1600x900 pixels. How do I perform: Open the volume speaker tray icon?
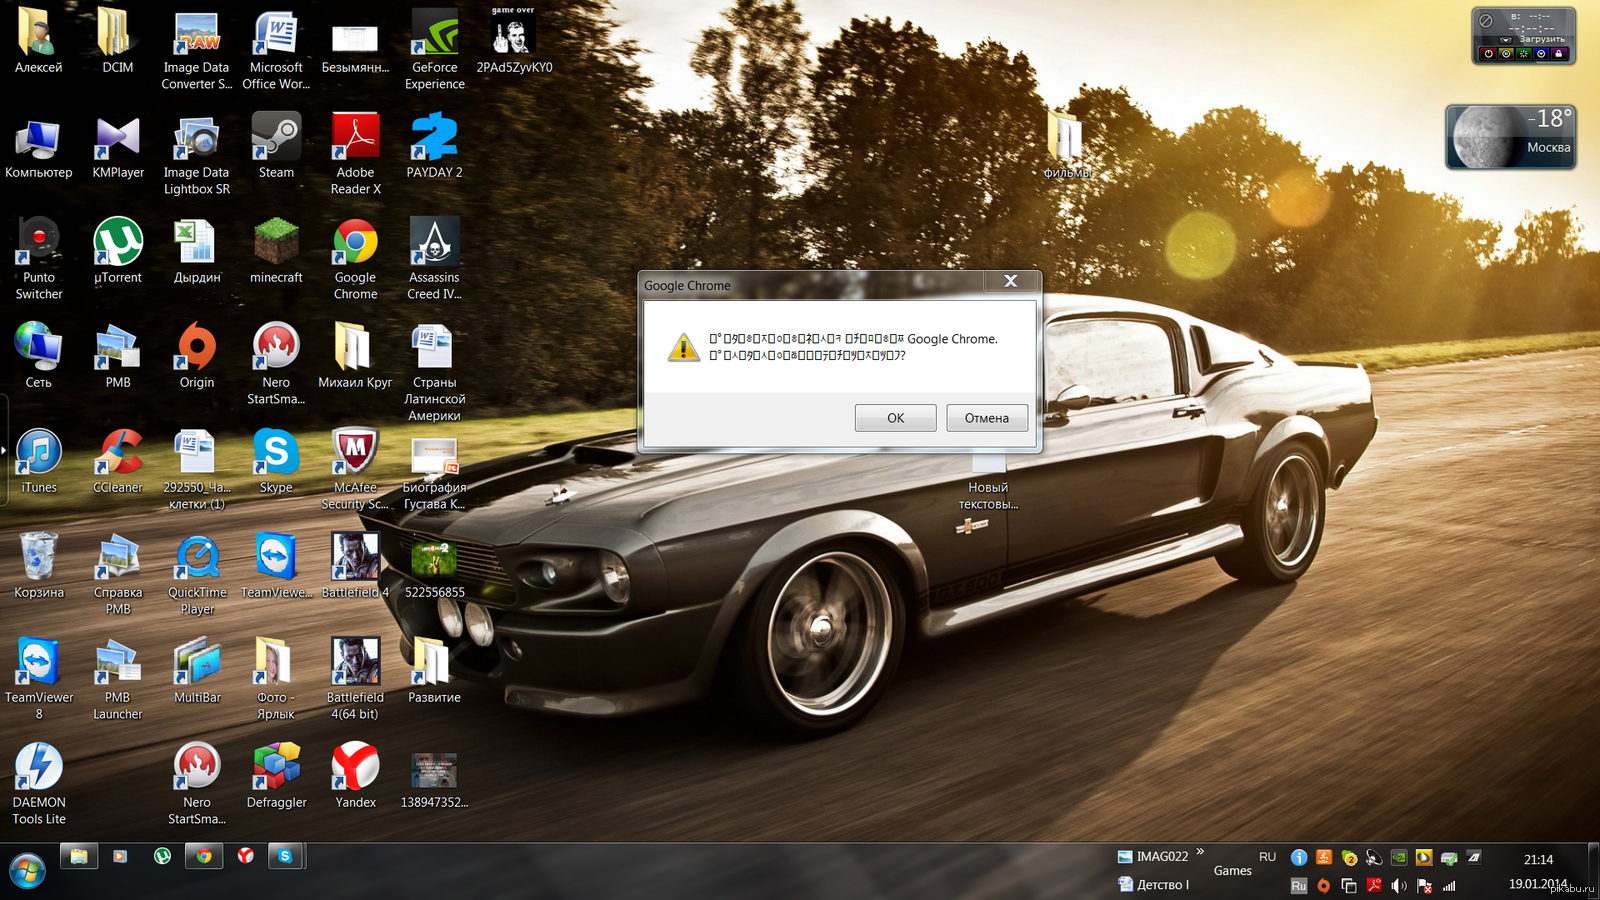[x=1399, y=886]
